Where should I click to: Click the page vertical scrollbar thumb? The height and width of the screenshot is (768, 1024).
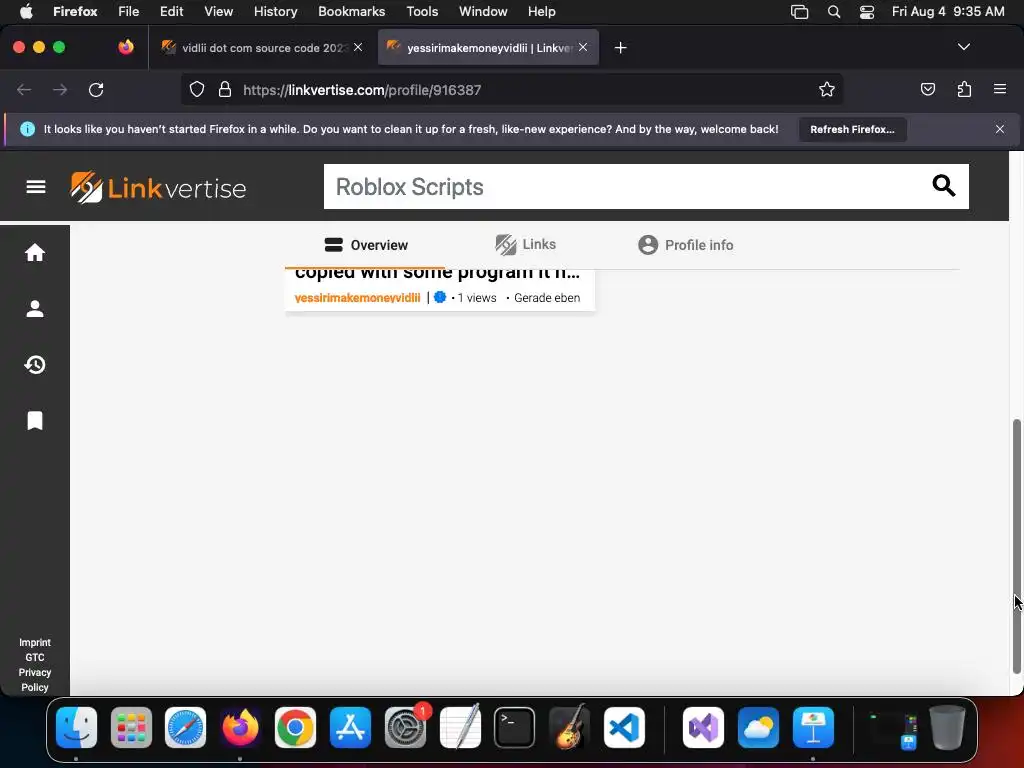click(1016, 546)
